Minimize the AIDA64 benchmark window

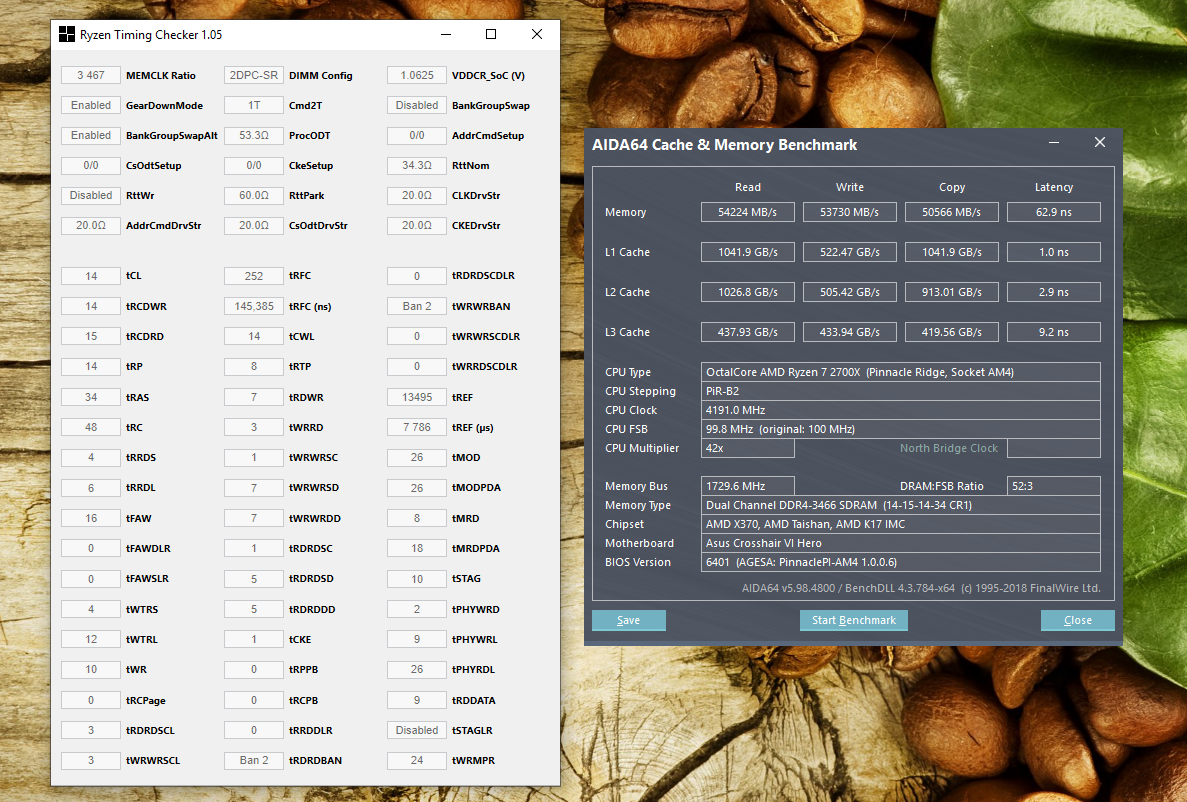point(1053,142)
